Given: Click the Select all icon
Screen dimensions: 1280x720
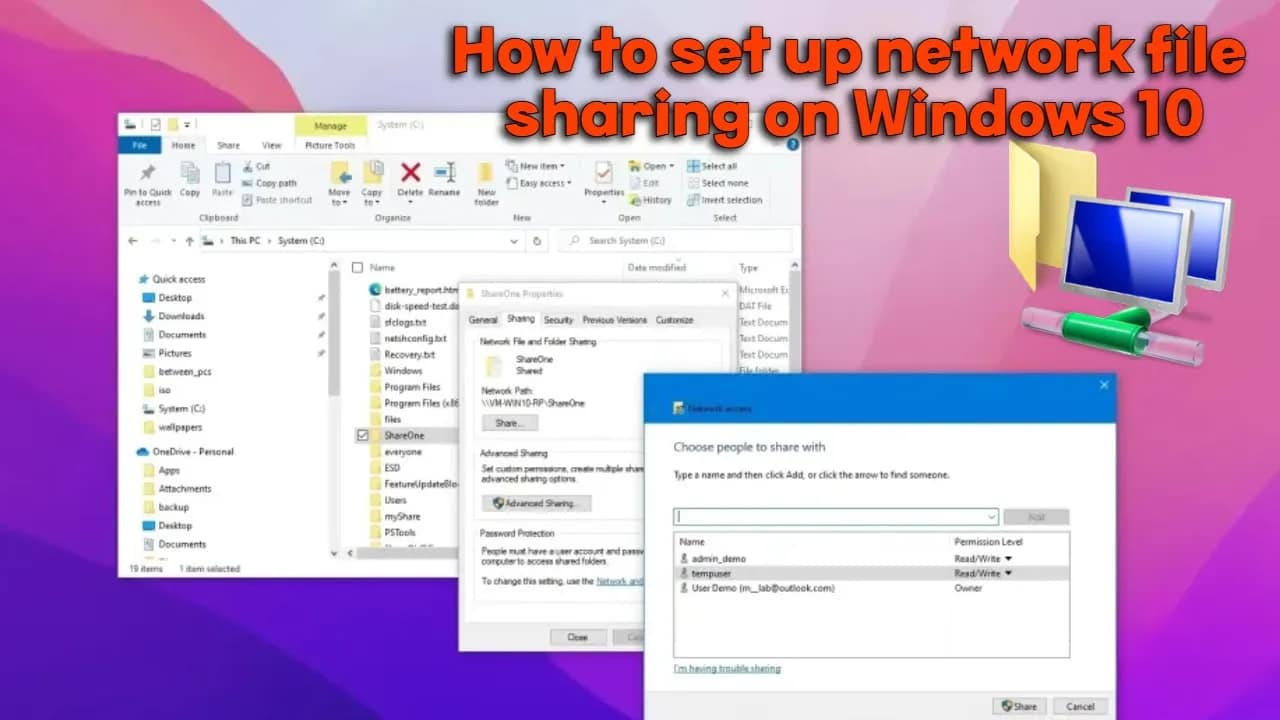Looking at the screenshot, I should click(x=695, y=165).
